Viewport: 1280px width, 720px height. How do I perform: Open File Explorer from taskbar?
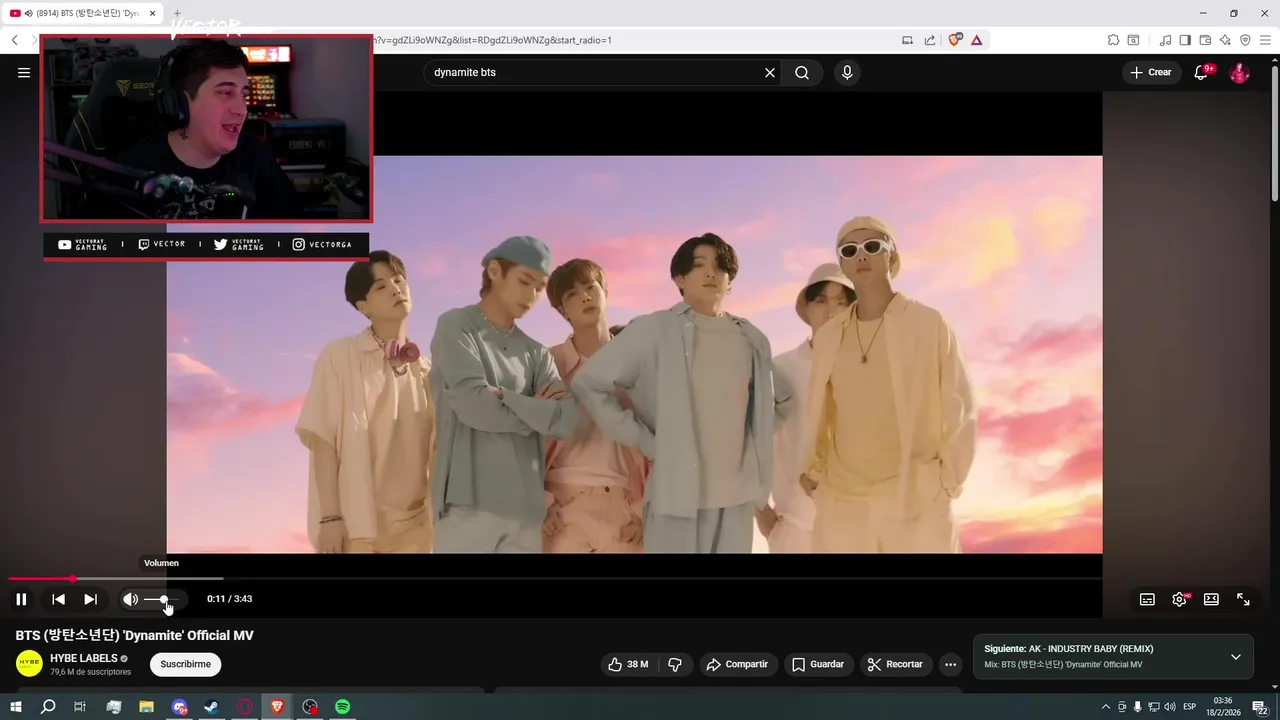pyautogui.click(x=146, y=707)
